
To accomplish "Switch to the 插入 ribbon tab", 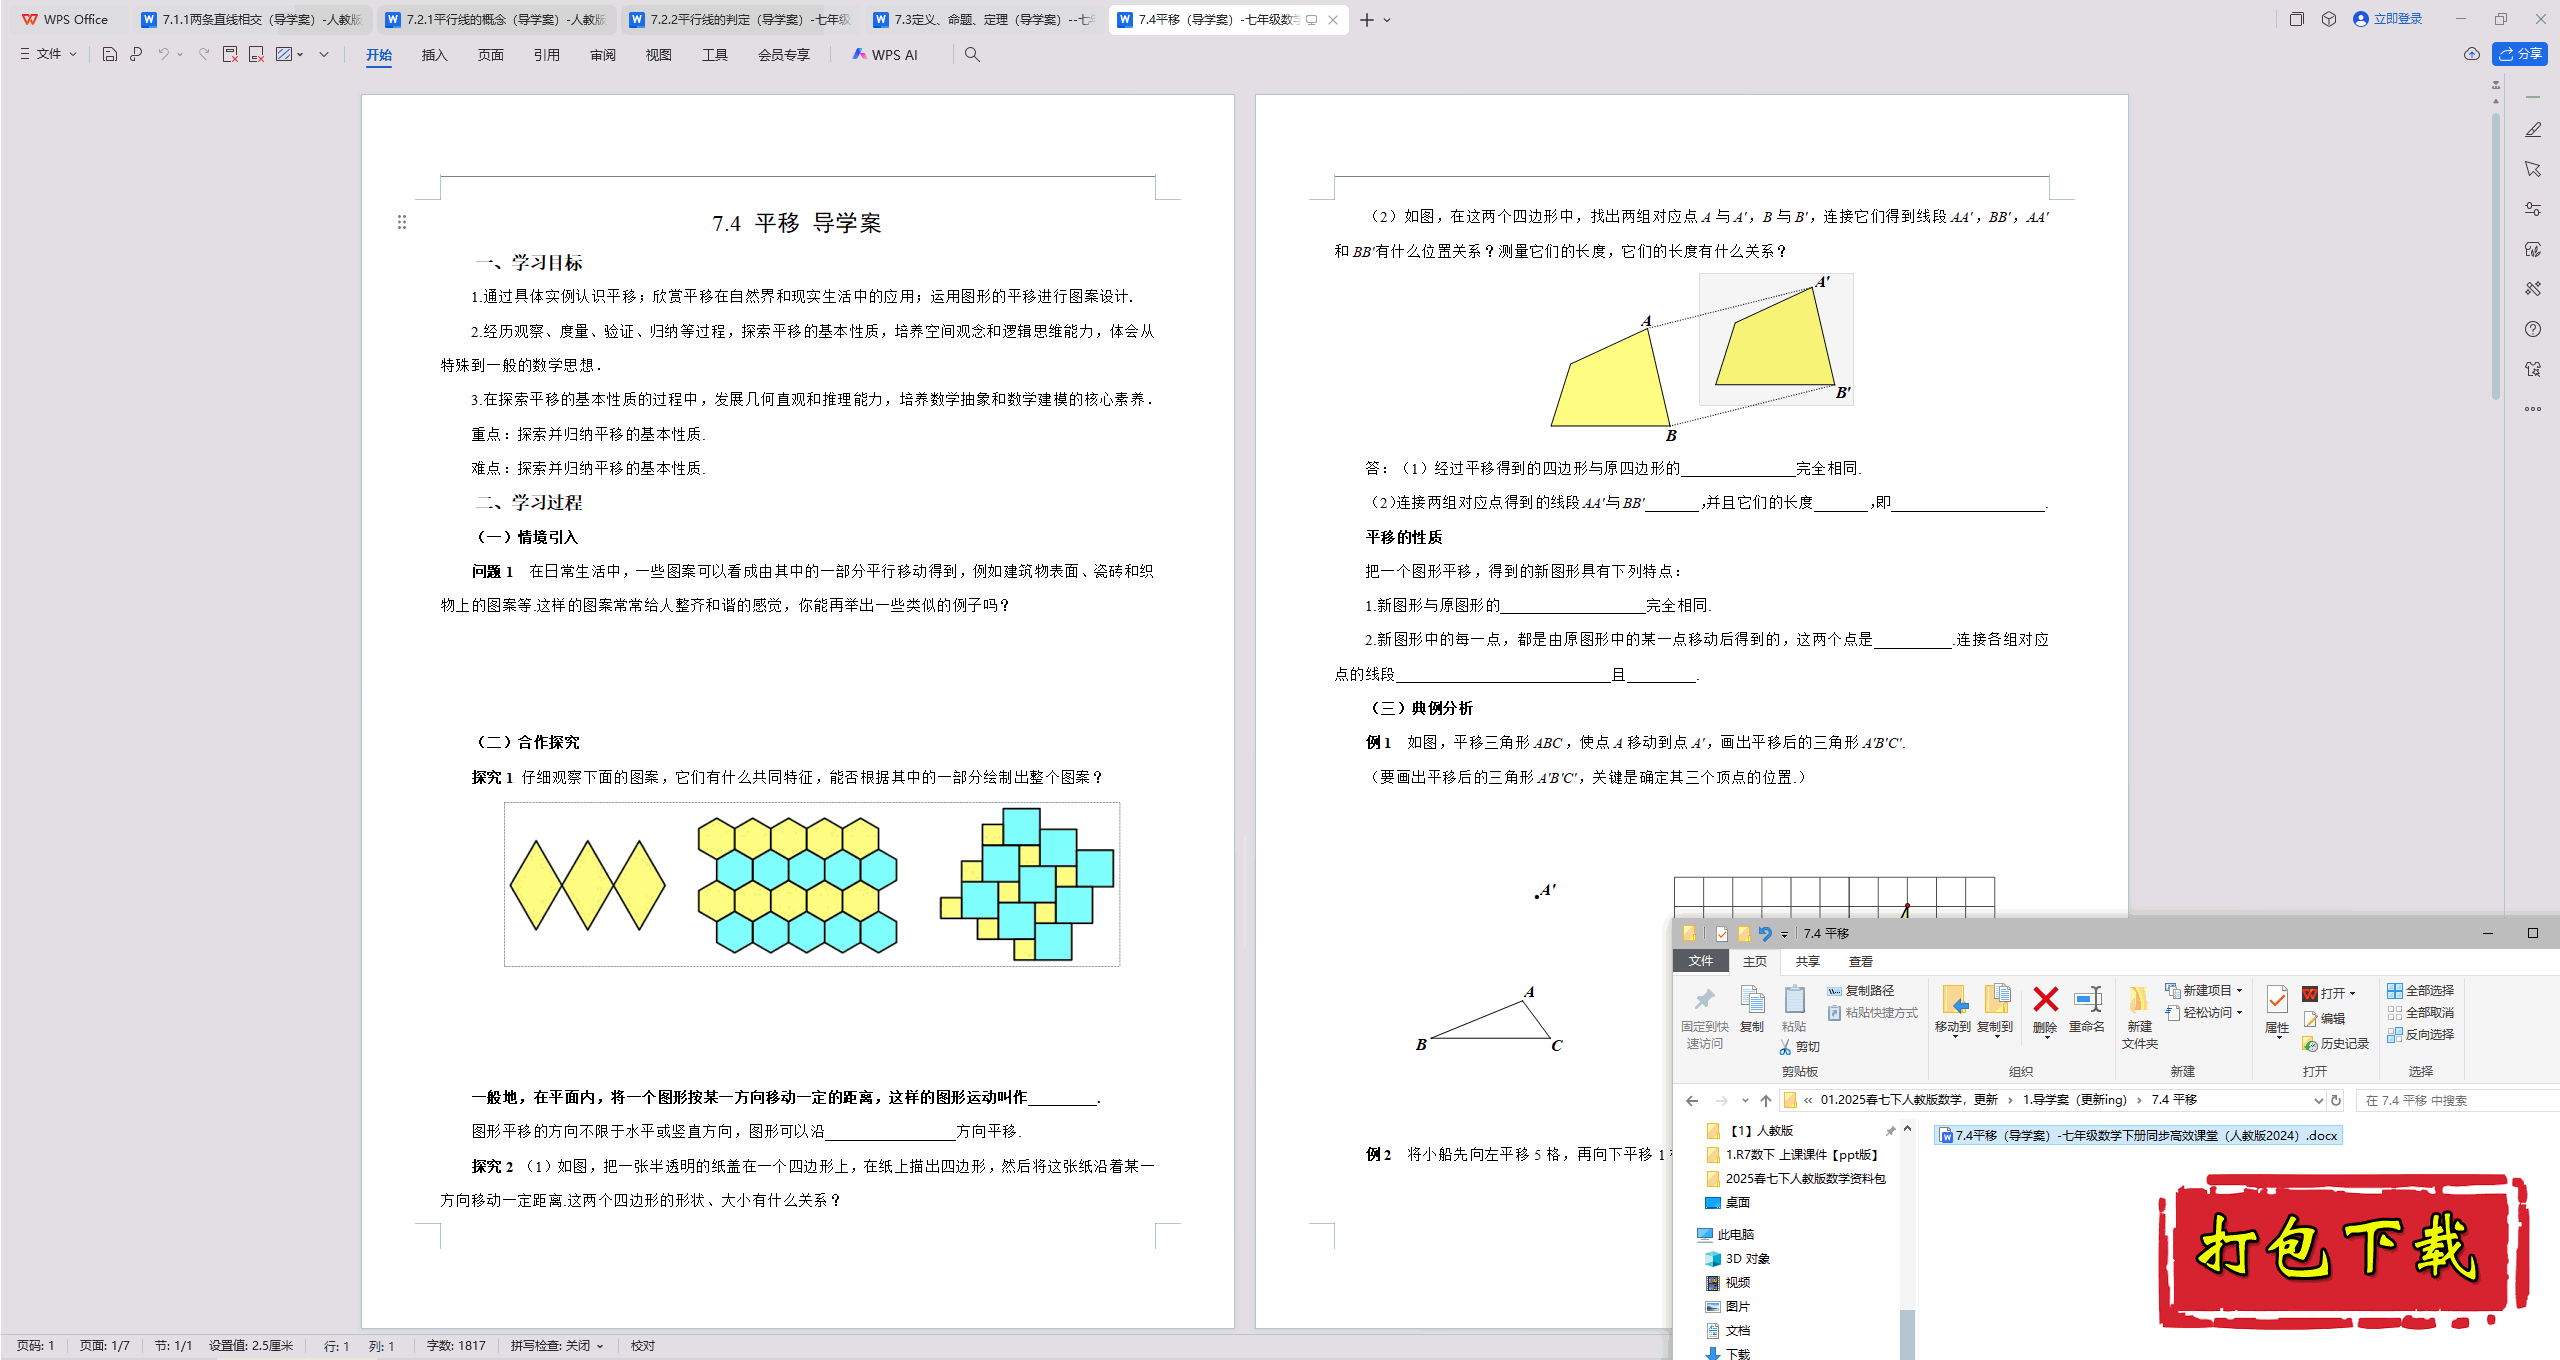I will point(434,55).
